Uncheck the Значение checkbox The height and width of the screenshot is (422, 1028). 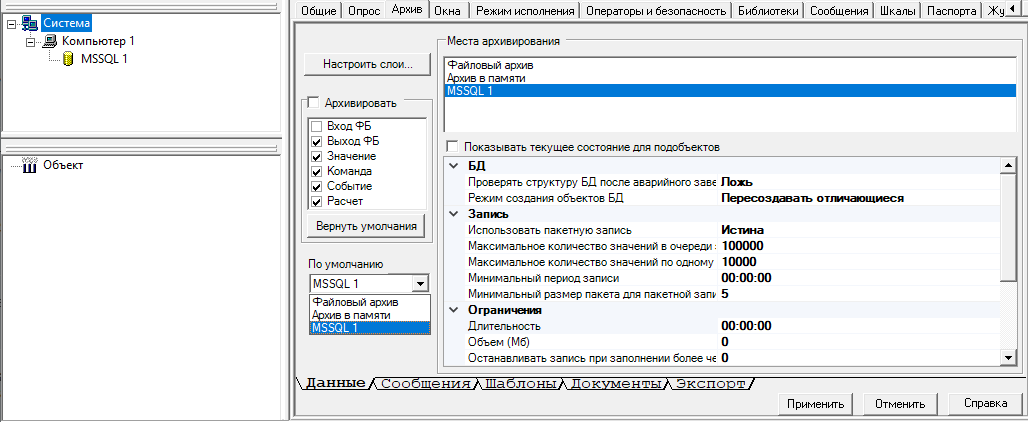(317, 157)
